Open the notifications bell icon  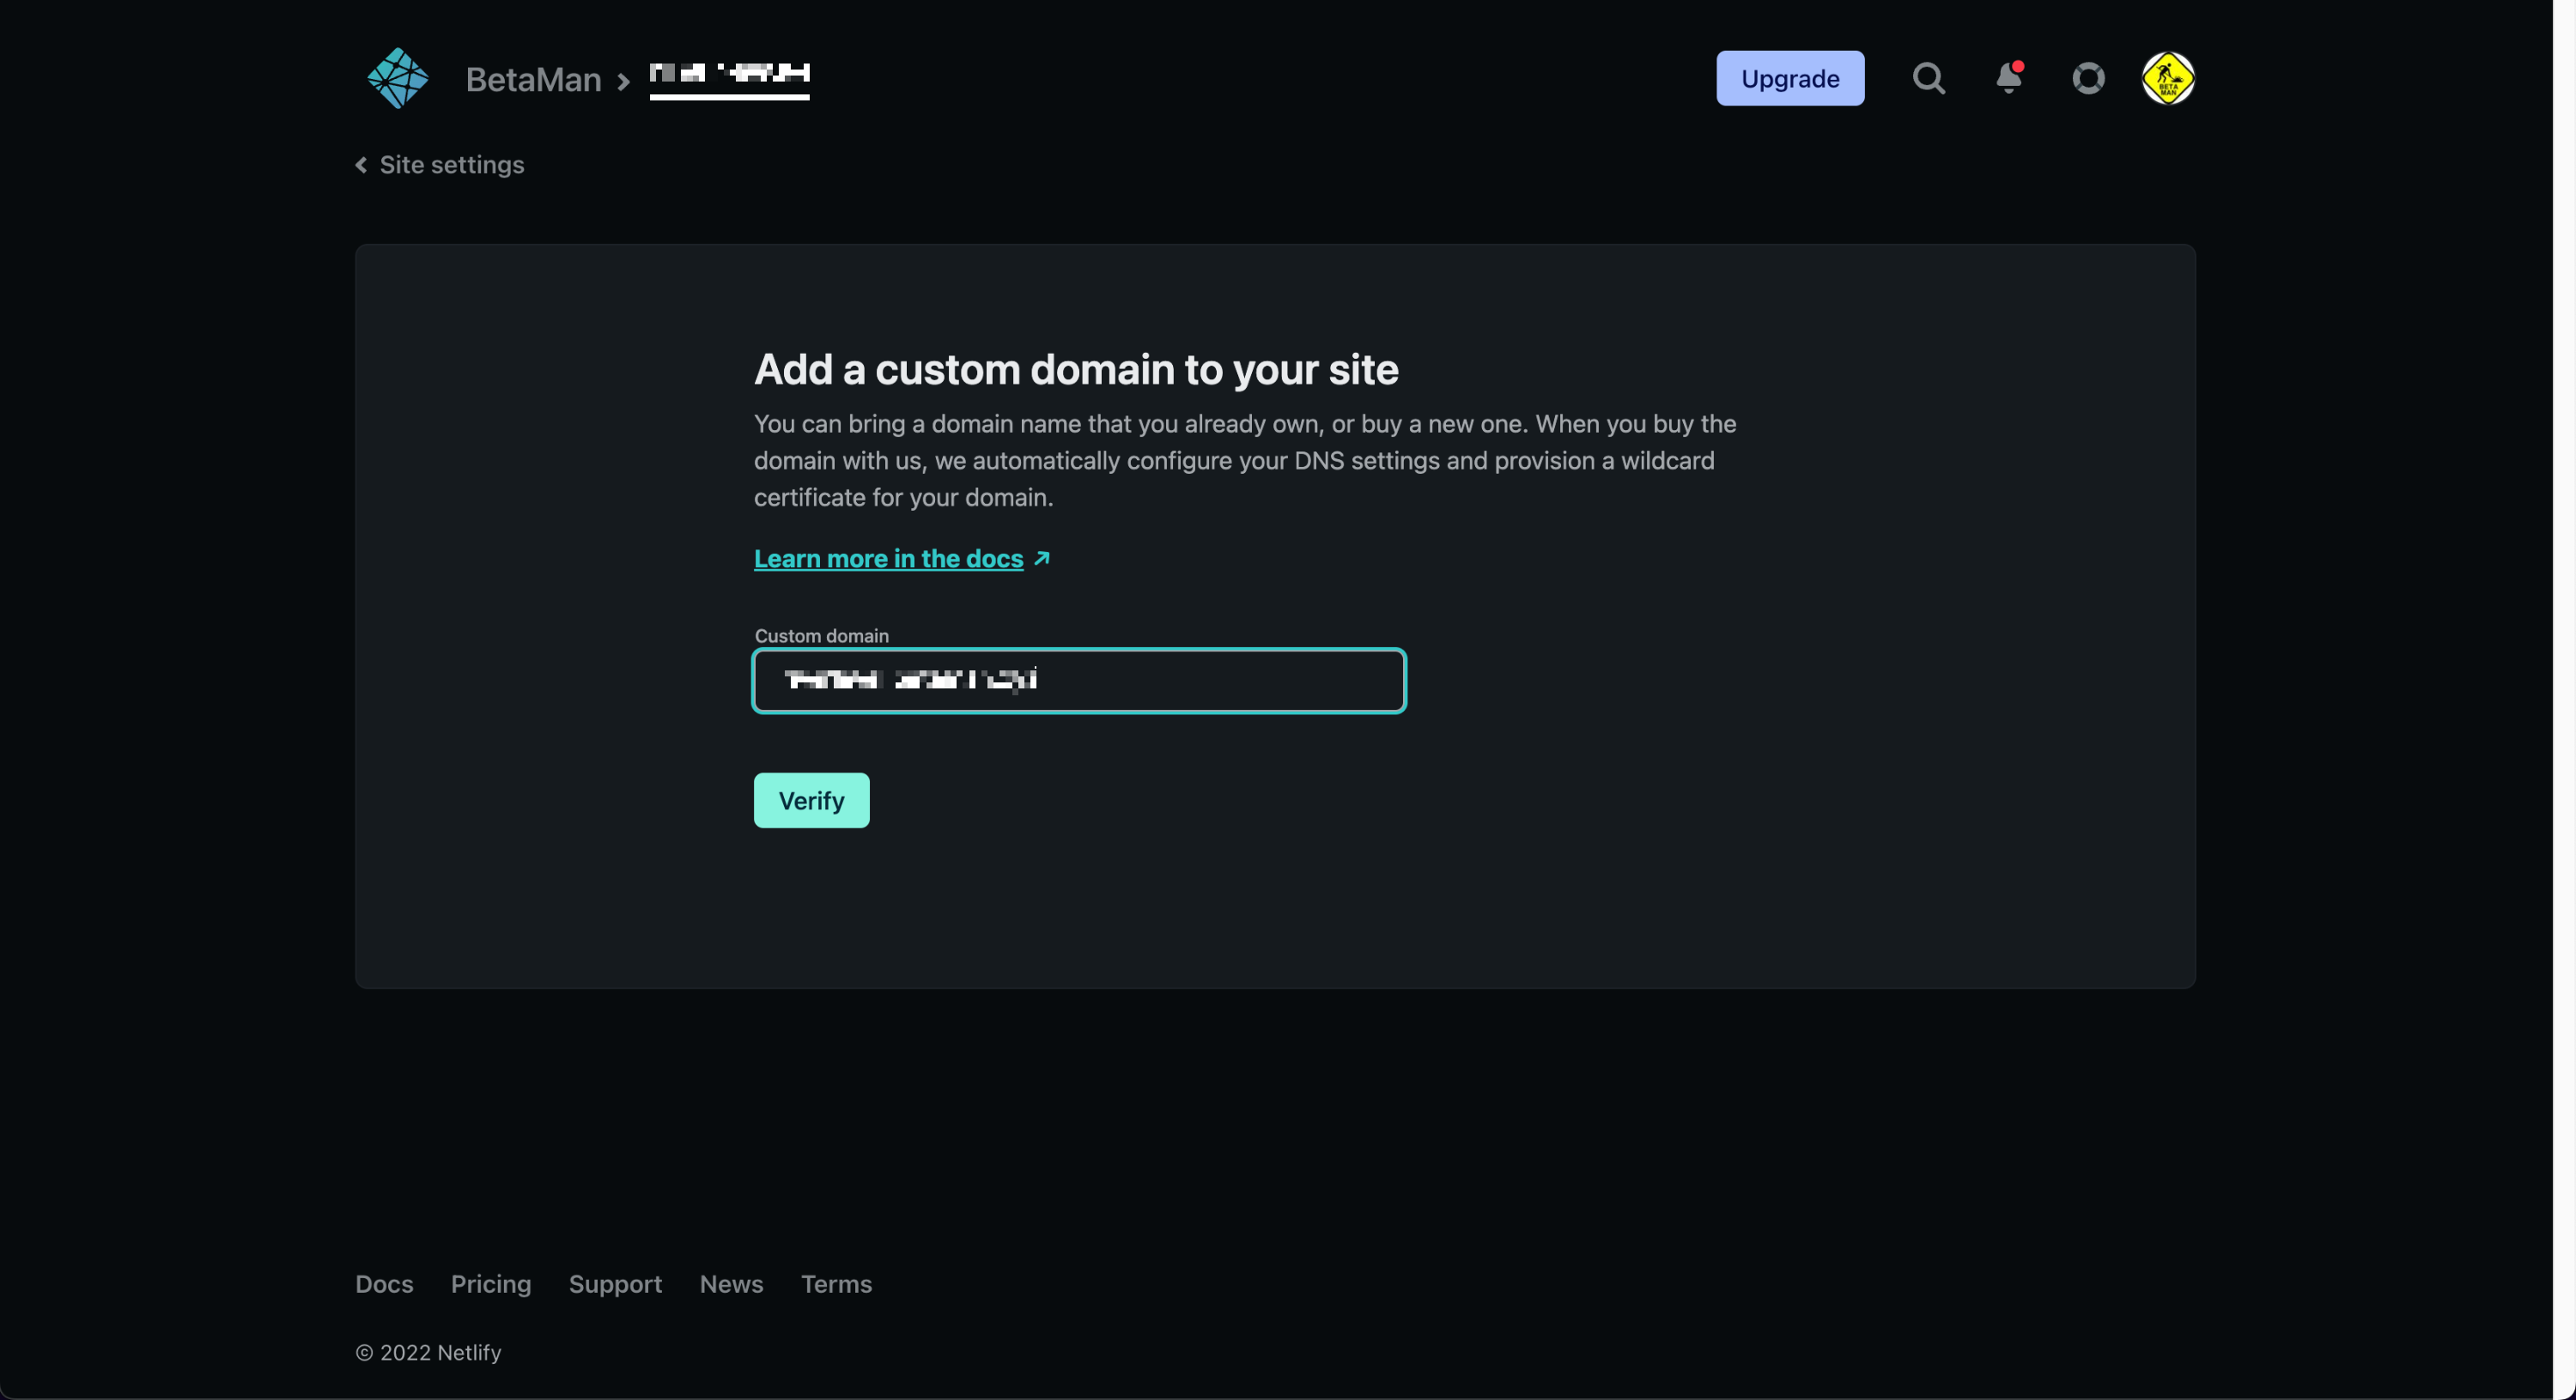click(2008, 78)
